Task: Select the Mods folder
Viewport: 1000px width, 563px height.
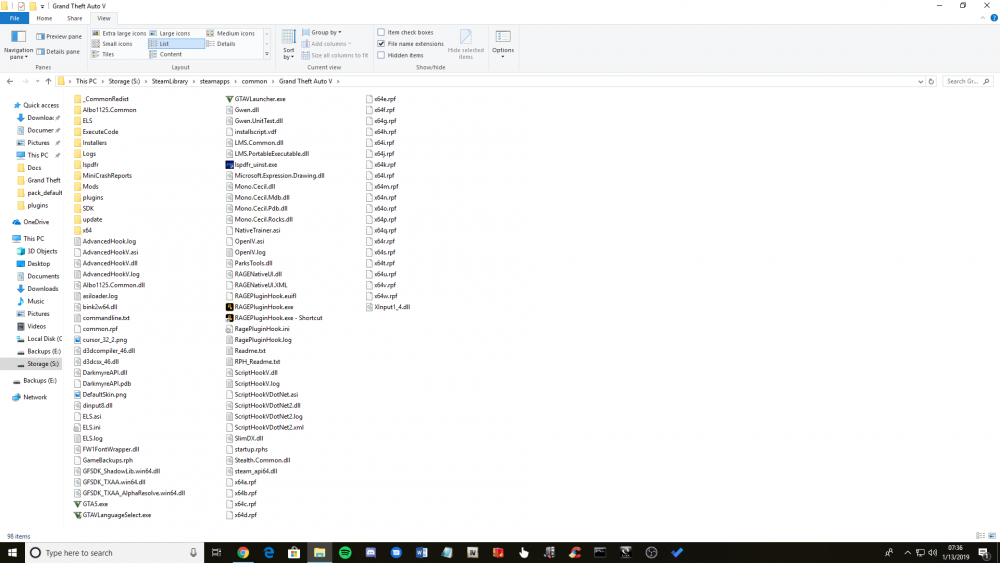Action: [86, 186]
